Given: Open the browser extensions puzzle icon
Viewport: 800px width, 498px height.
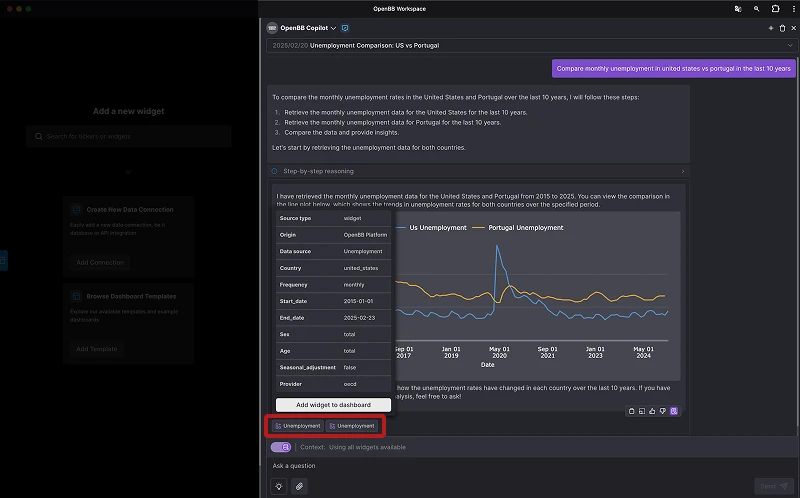Looking at the screenshot, I should tap(775, 8).
